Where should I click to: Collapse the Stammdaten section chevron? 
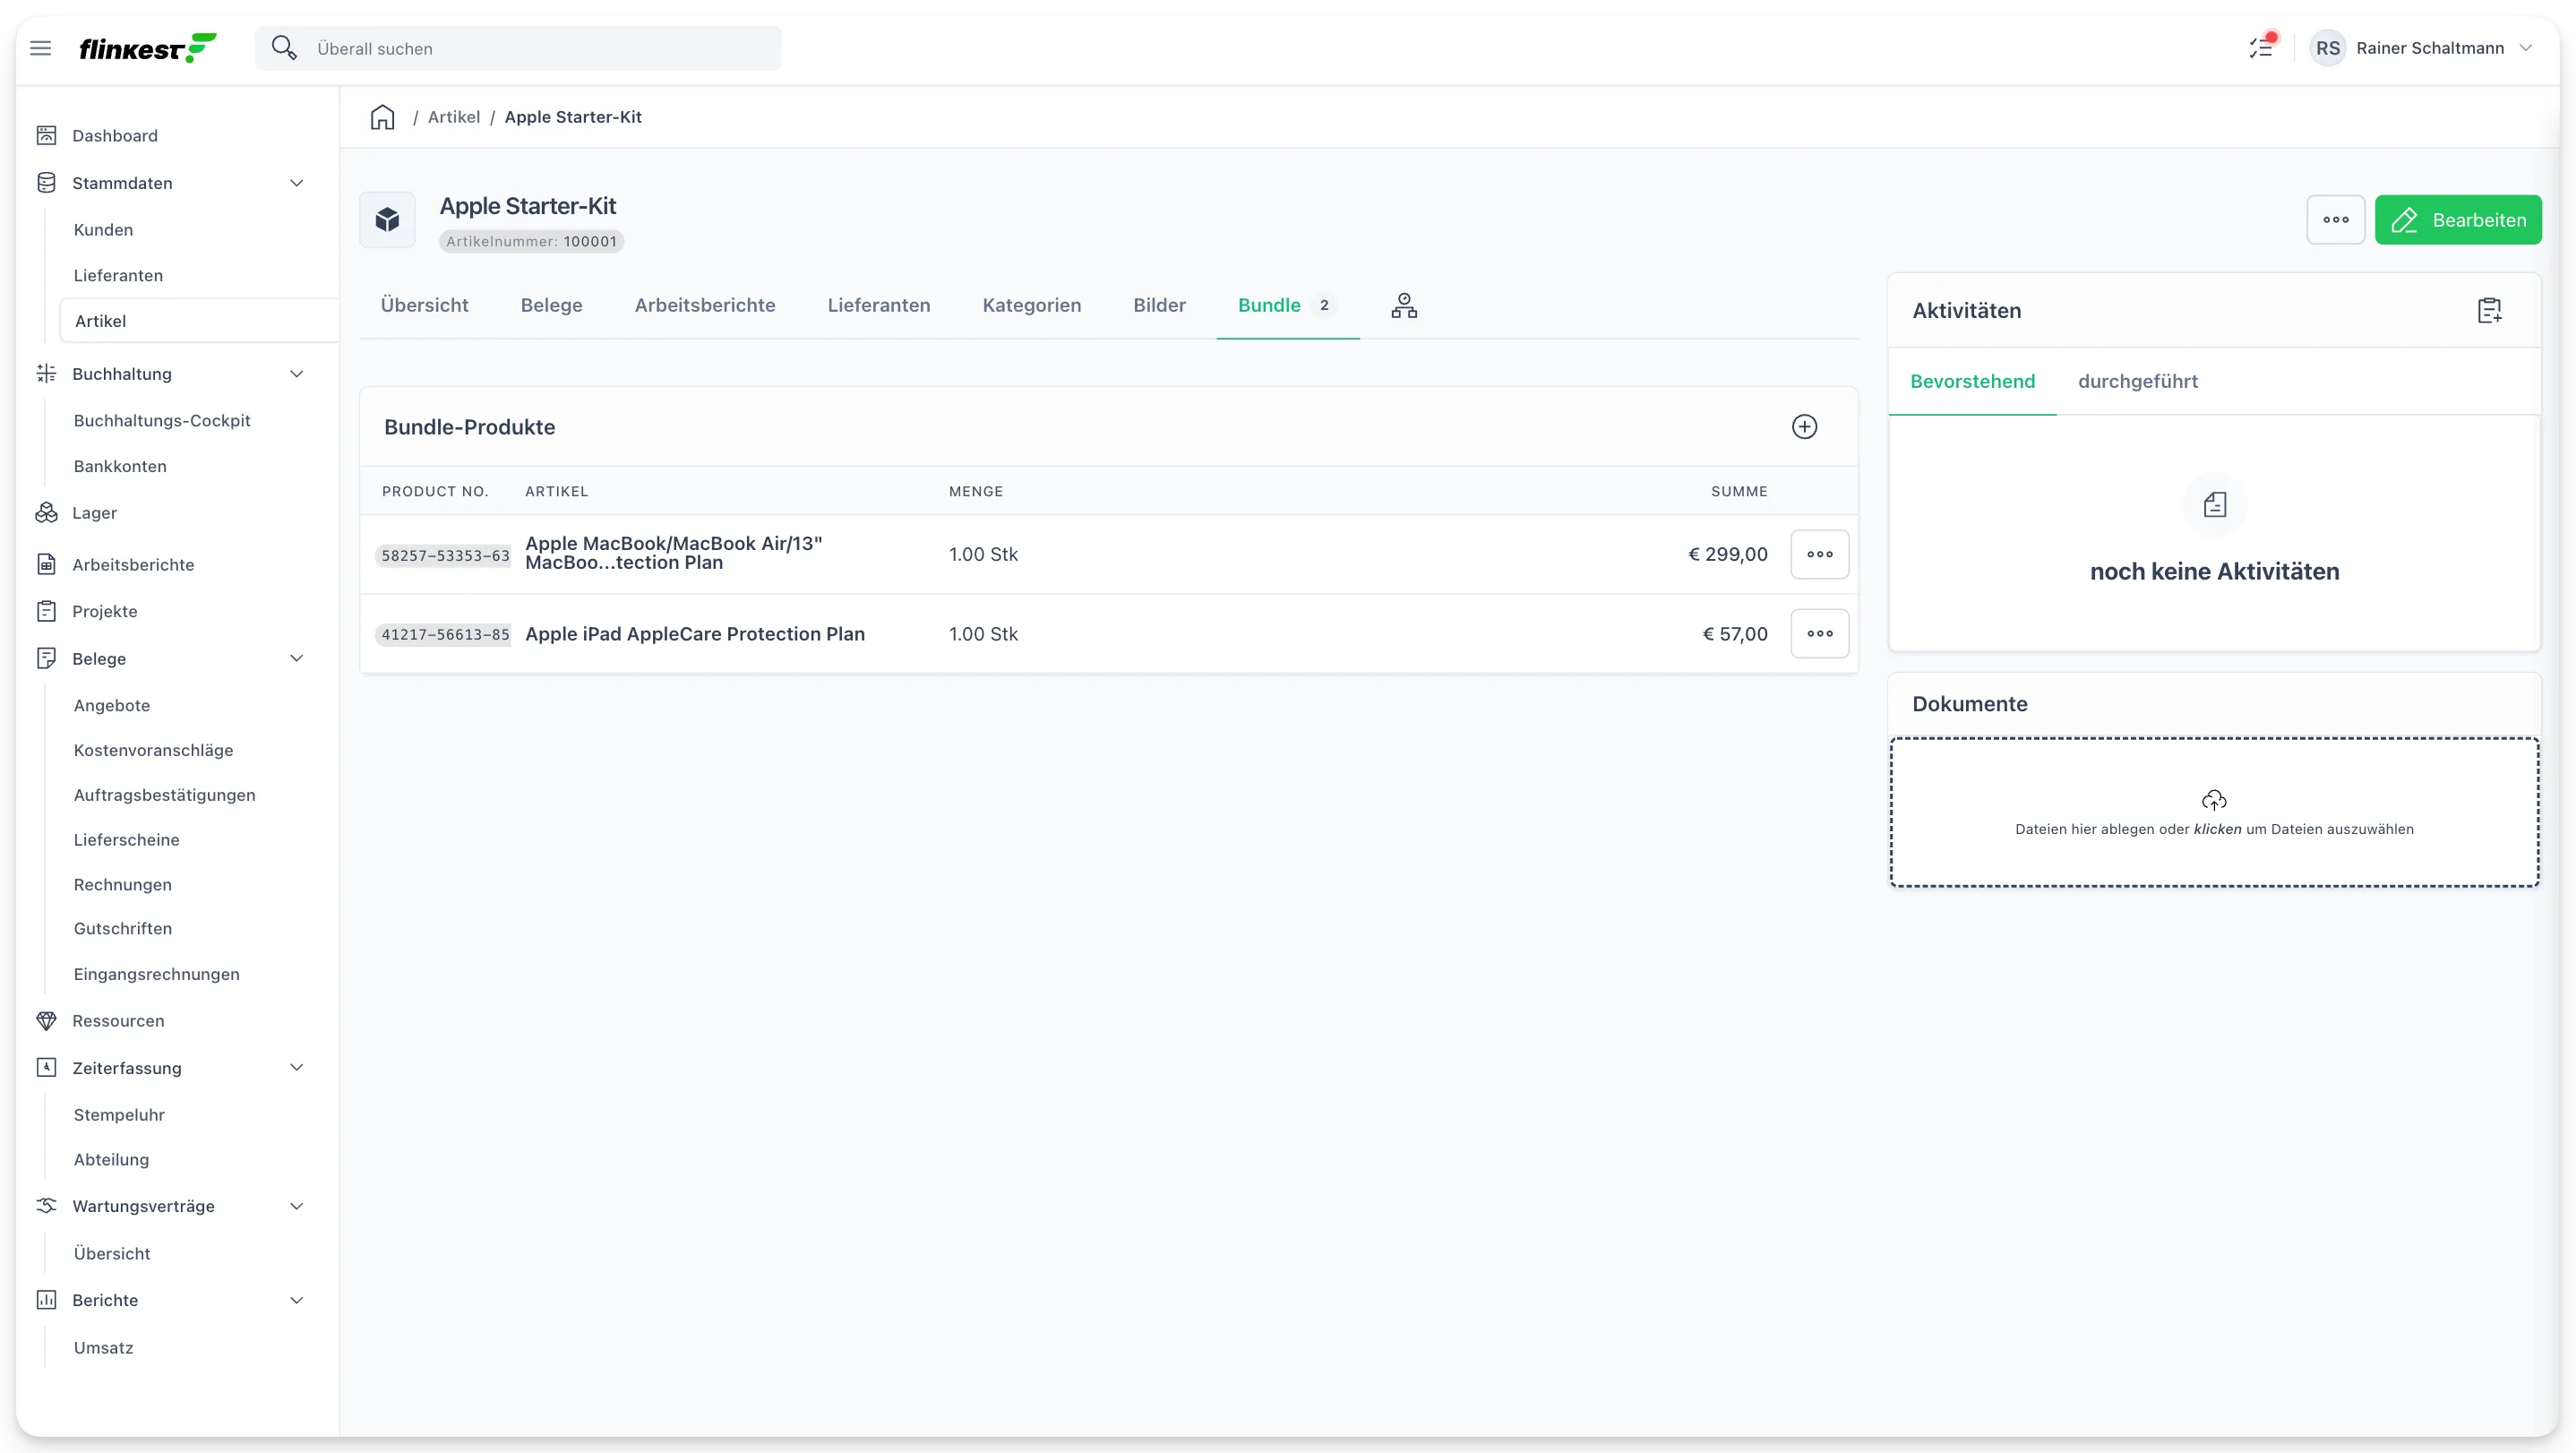pos(296,183)
